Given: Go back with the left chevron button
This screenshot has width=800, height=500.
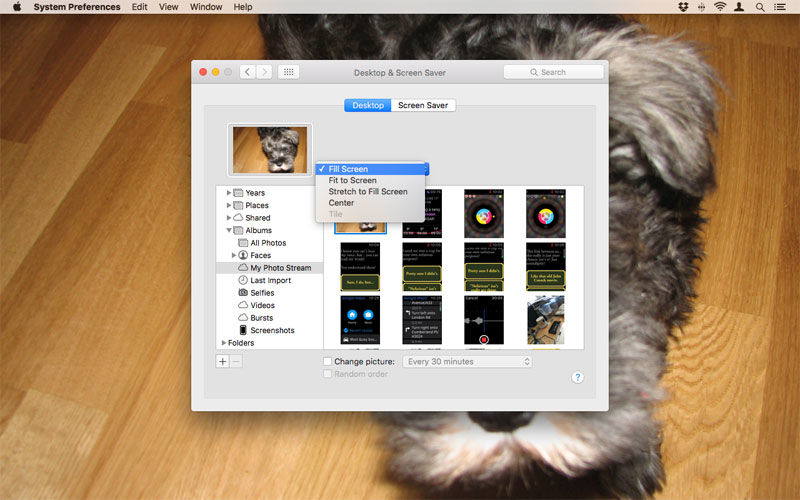Looking at the screenshot, I should 247,72.
